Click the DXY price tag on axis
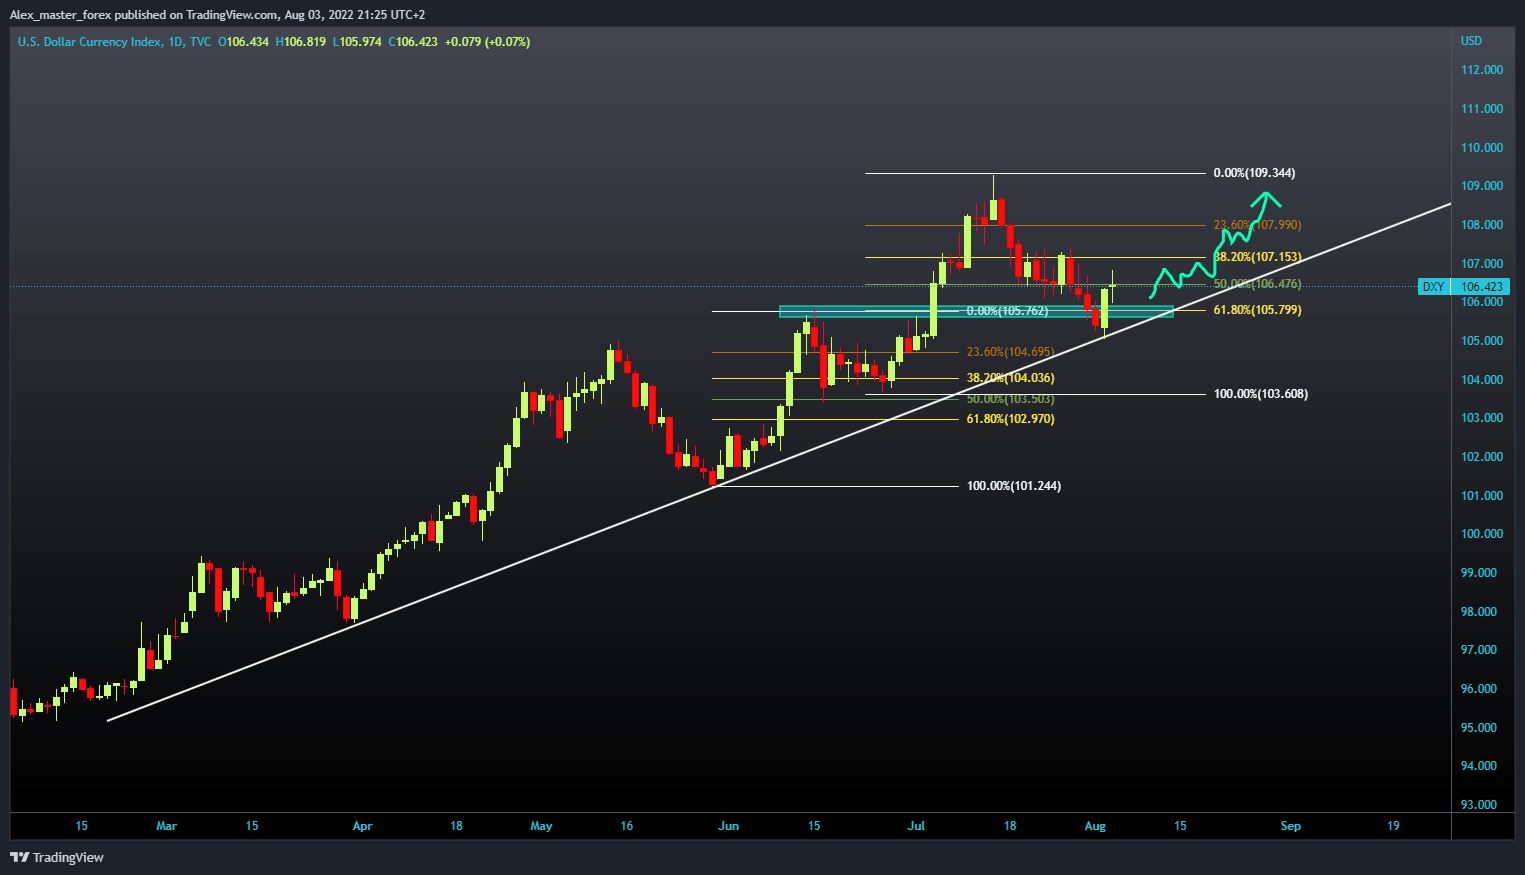 [1433, 287]
